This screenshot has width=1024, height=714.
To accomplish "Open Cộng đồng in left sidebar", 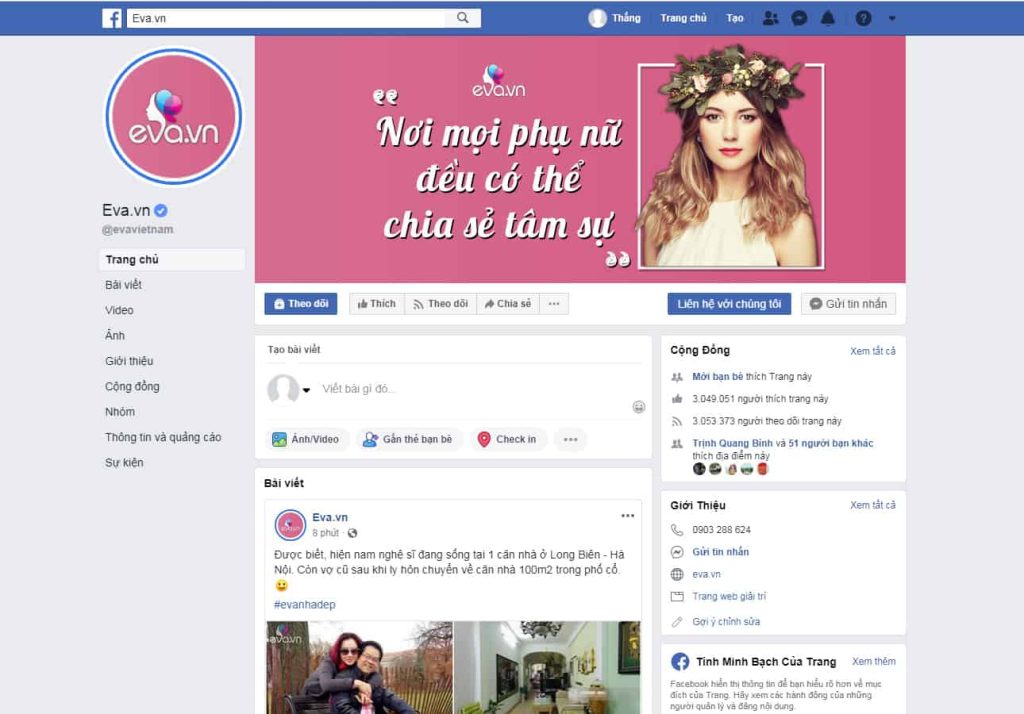I will [132, 386].
